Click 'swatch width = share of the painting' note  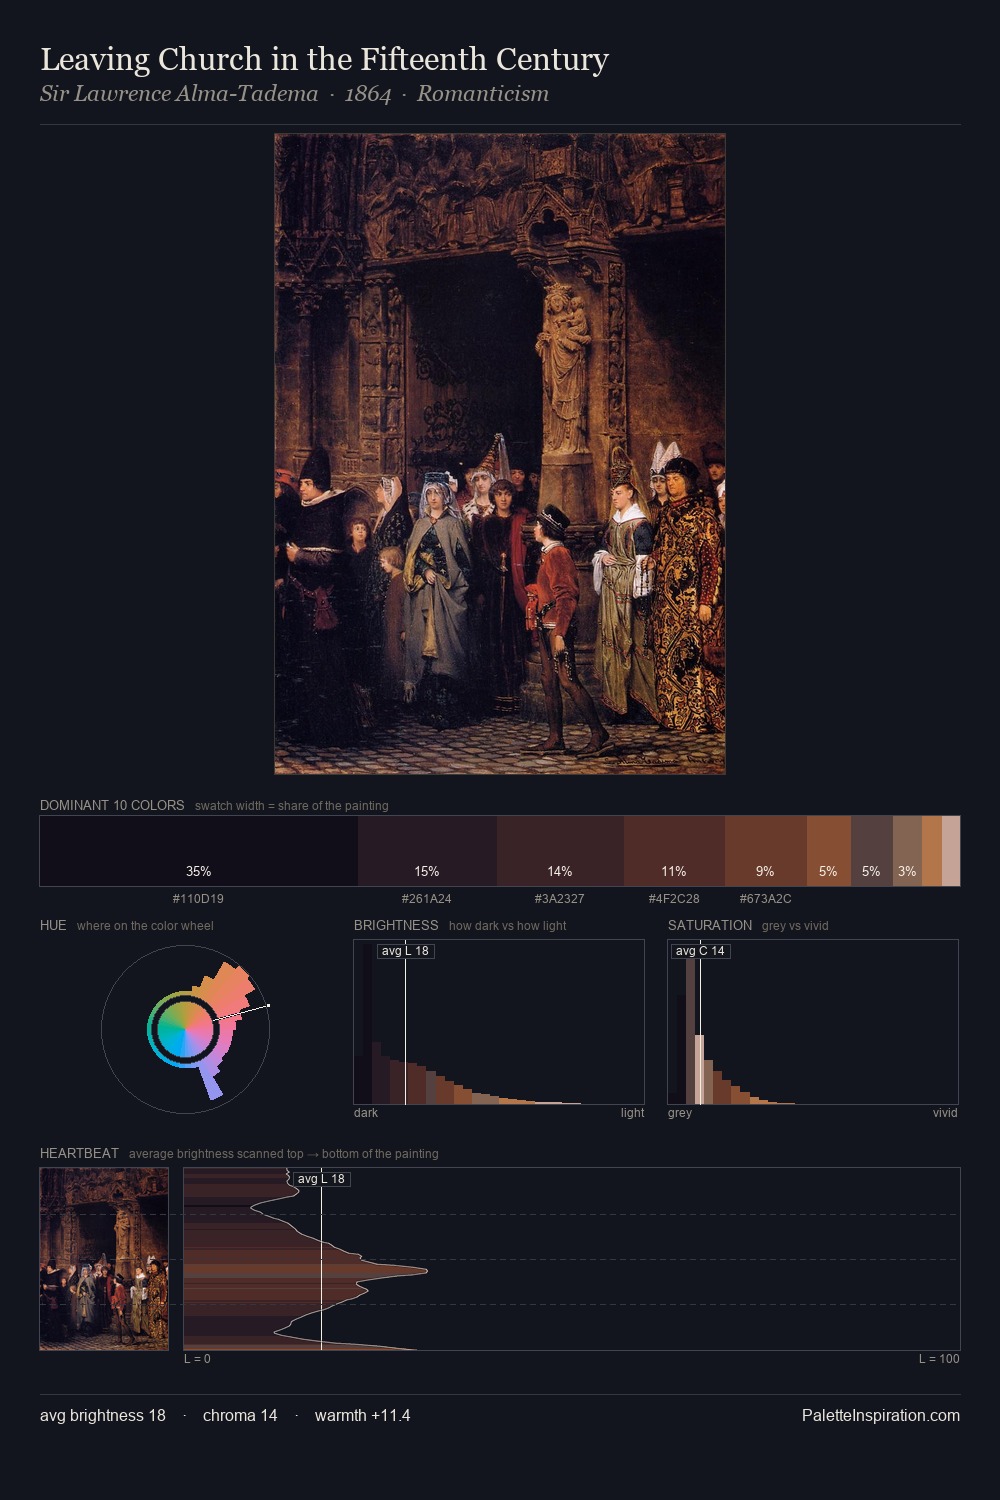click(x=292, y=806)
